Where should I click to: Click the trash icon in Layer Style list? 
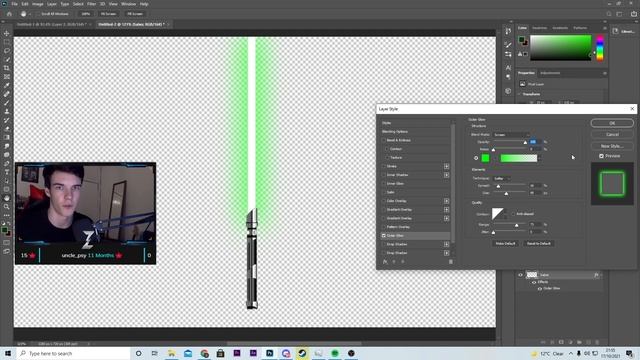451,262
